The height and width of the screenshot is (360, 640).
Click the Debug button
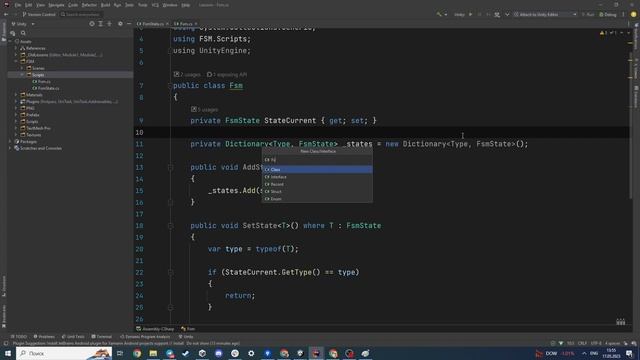pos(607,14)
